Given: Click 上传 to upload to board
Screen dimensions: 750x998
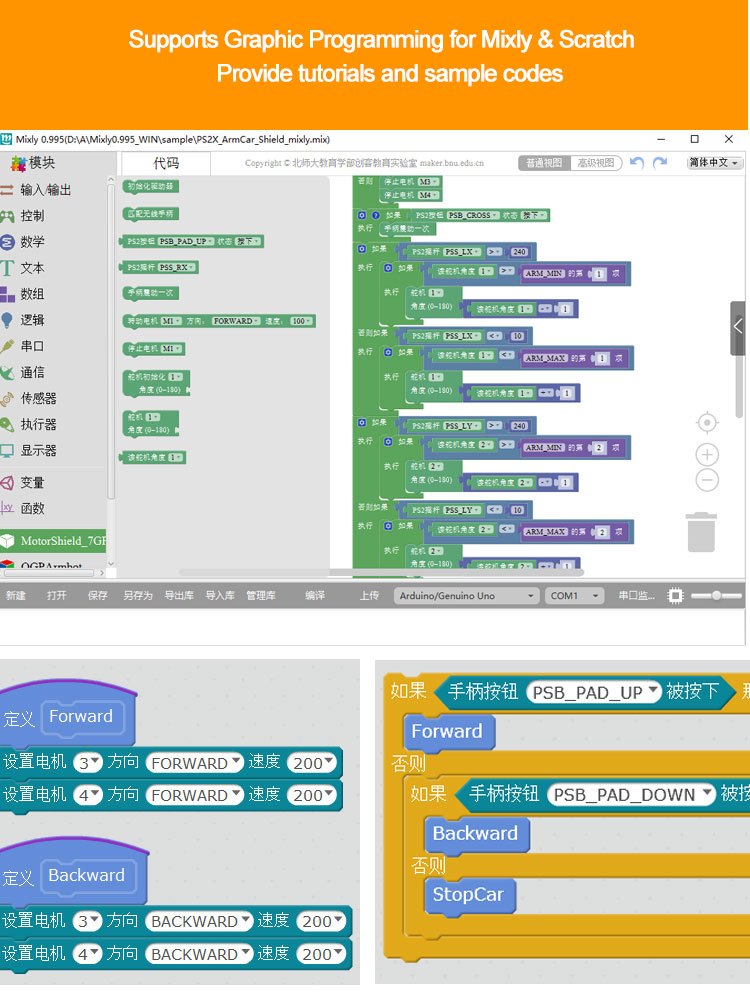Looking at the screenshot, I should click(x=369, y=596).
